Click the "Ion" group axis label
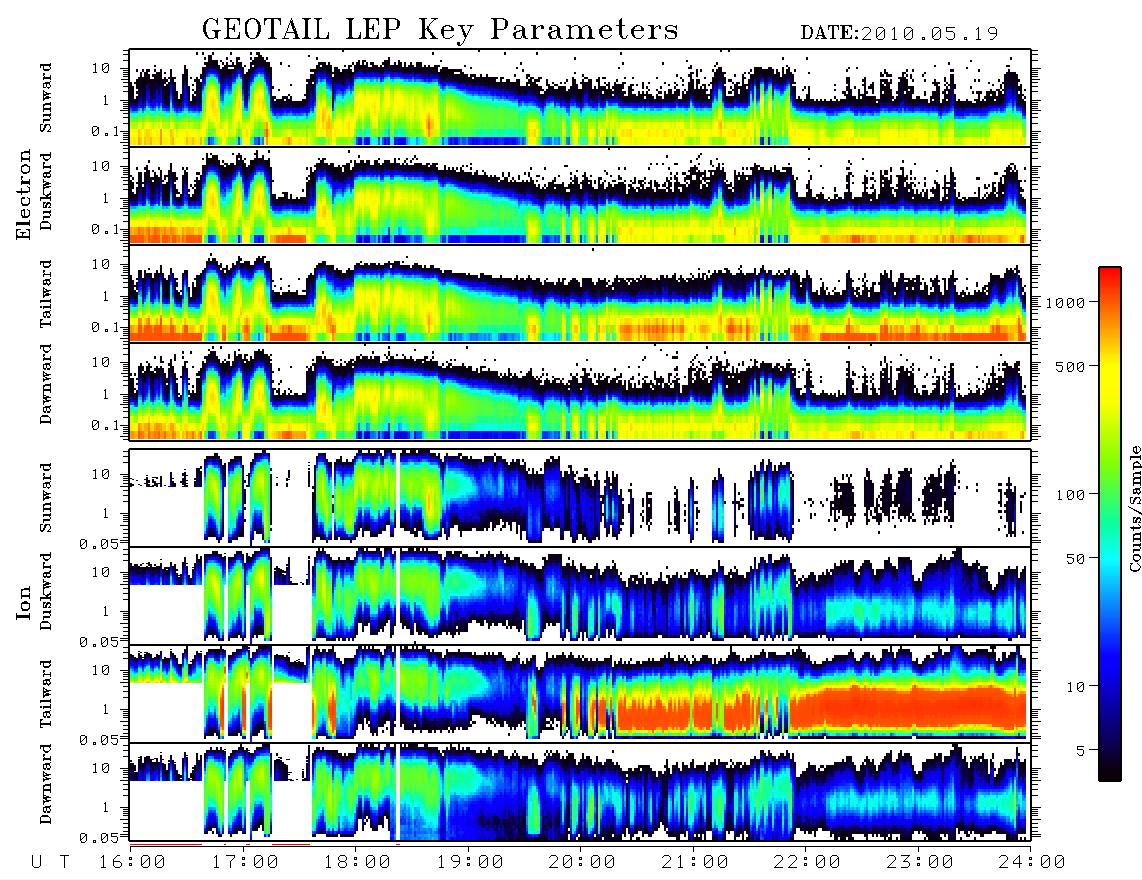 [x=24, y=602]
